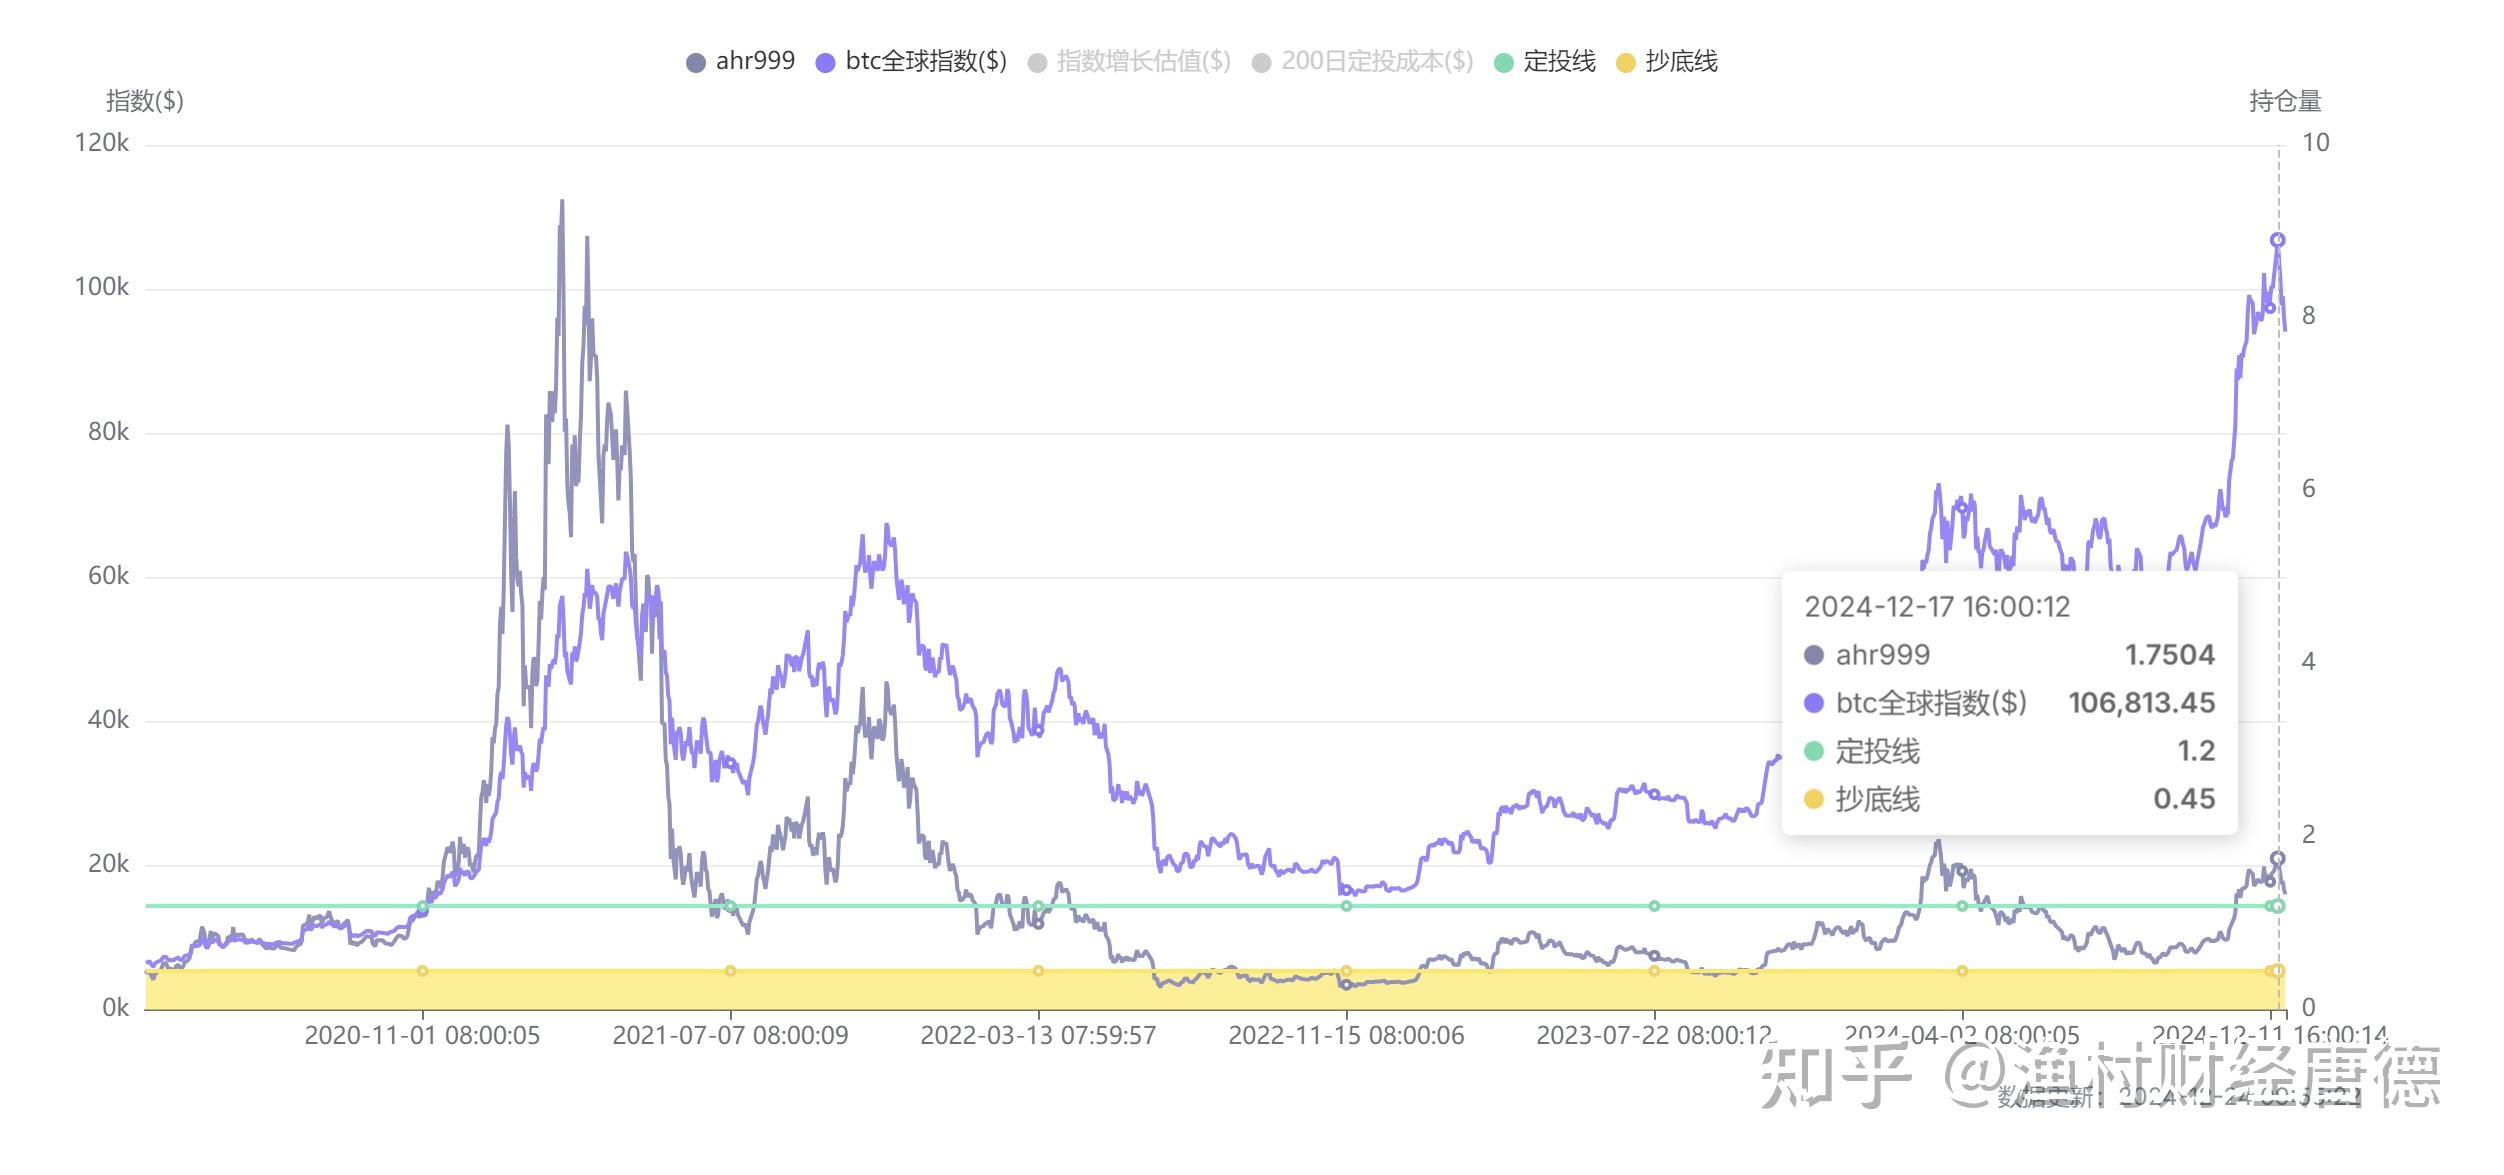This screenshot has height=1175, width=2504.
Task: Click the 100k left axis label
Action: tap(102, 287)
